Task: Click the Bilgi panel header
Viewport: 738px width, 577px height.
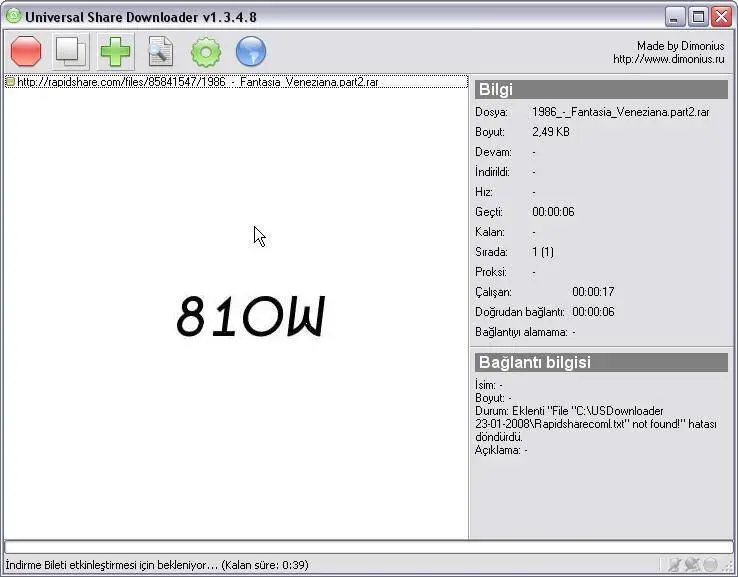Action: (x=601, y=89)
